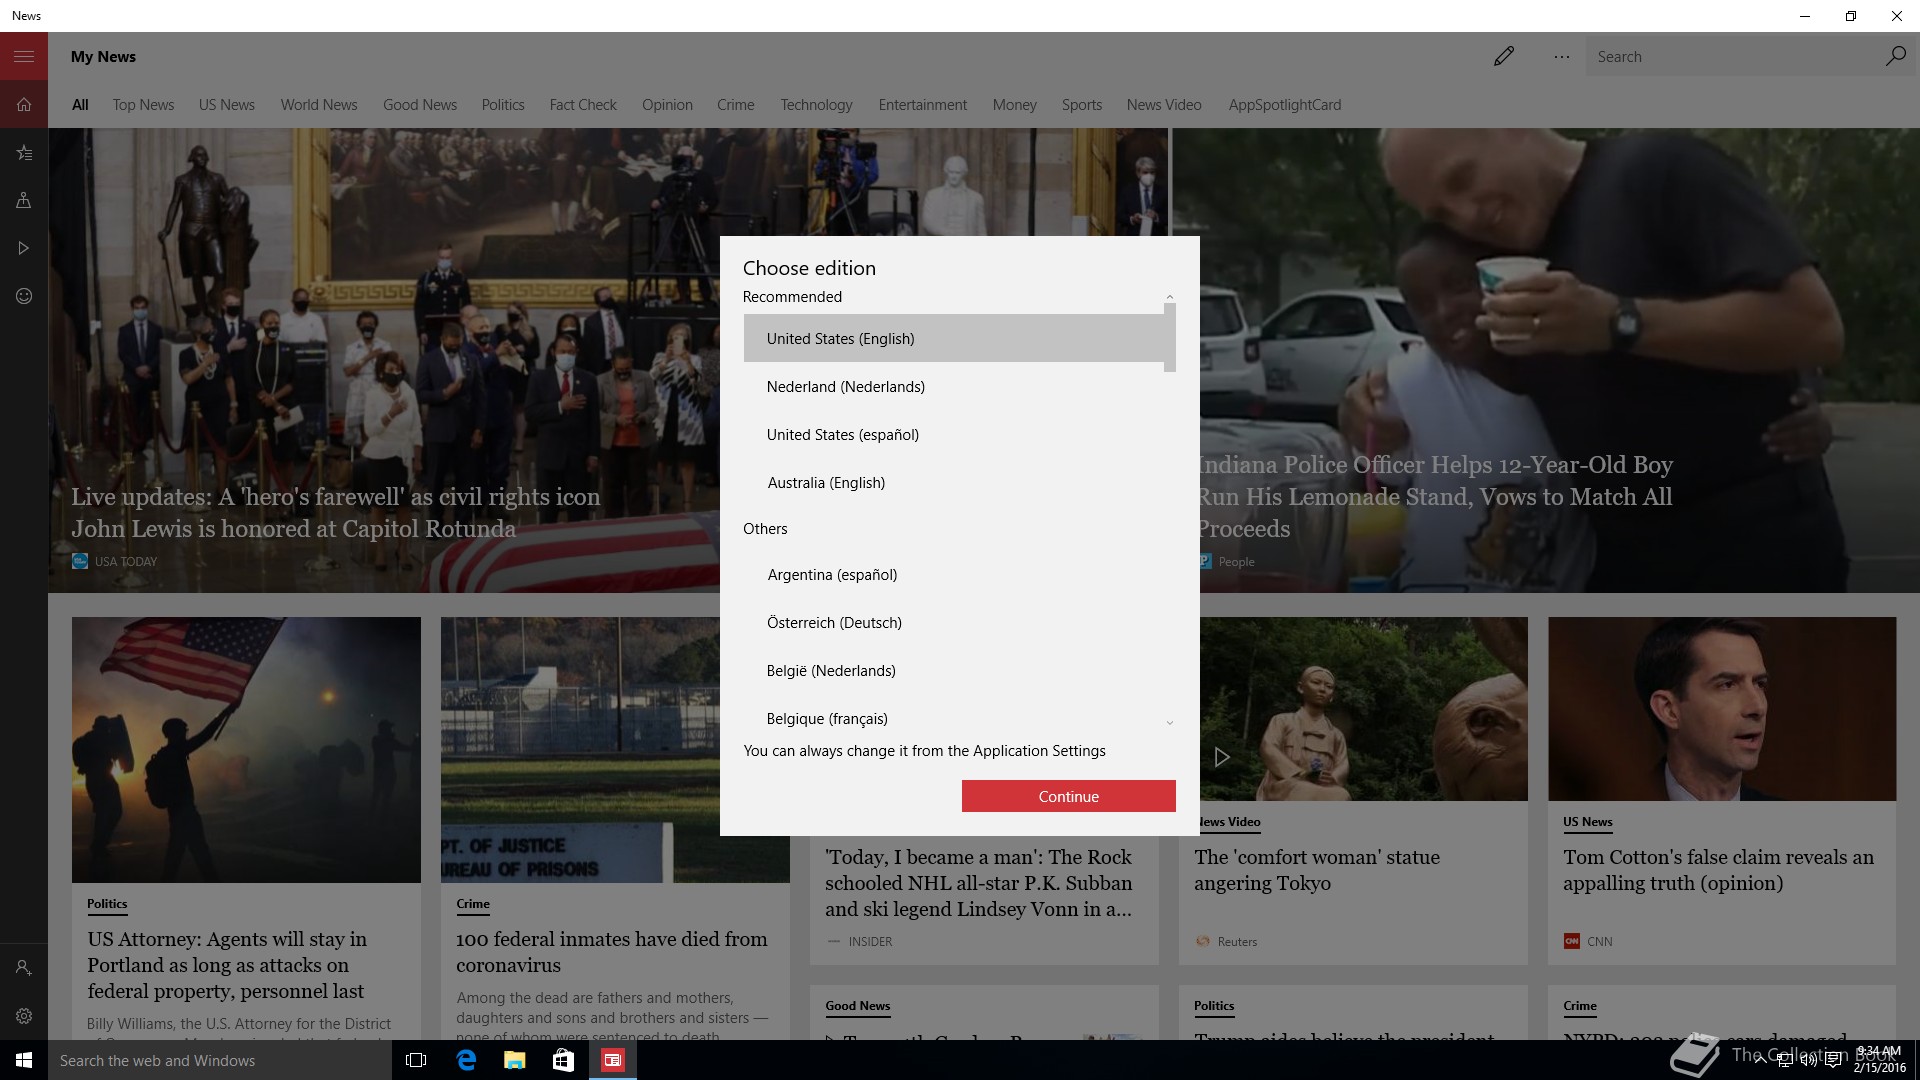Go to the Home sidebar icon

[24, 104]
